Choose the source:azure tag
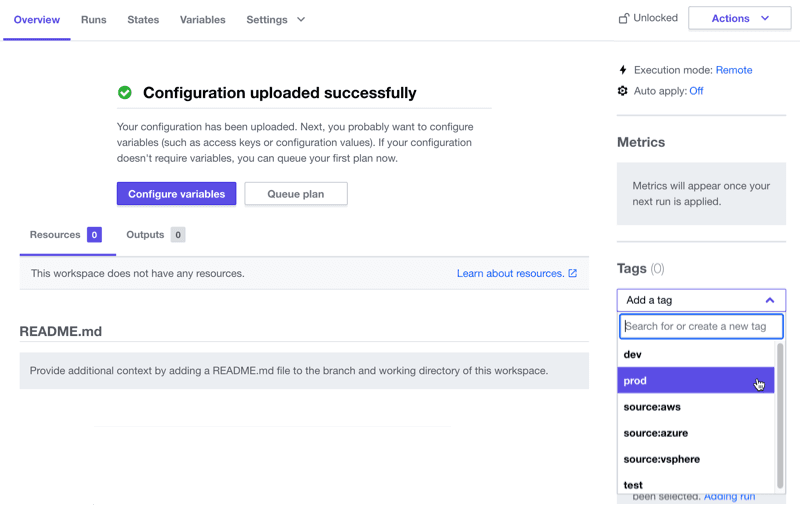Viewport: 800px width, 518px height. pyautogui.click(x=656, y=433)
